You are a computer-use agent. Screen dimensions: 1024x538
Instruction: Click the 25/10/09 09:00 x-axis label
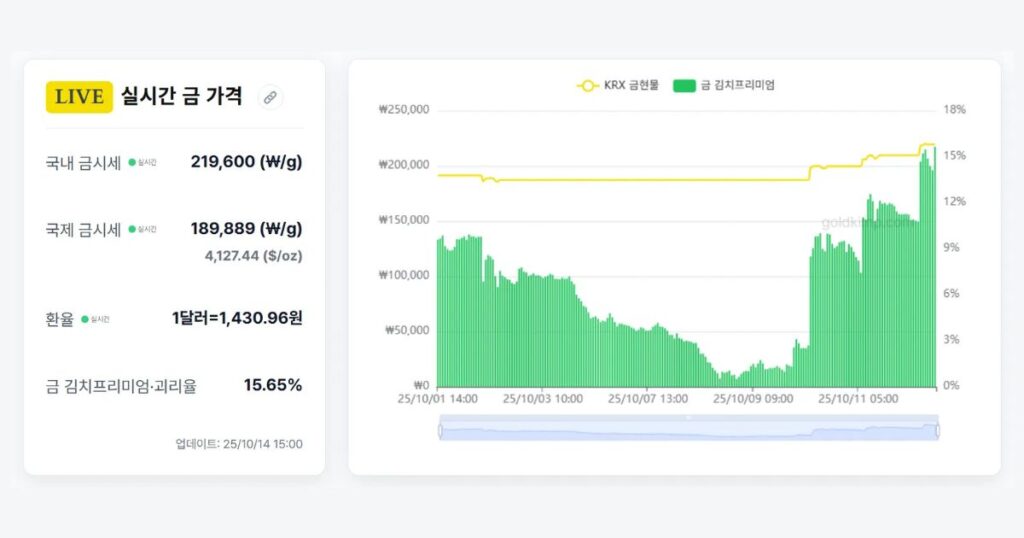[x=752, y=398]
